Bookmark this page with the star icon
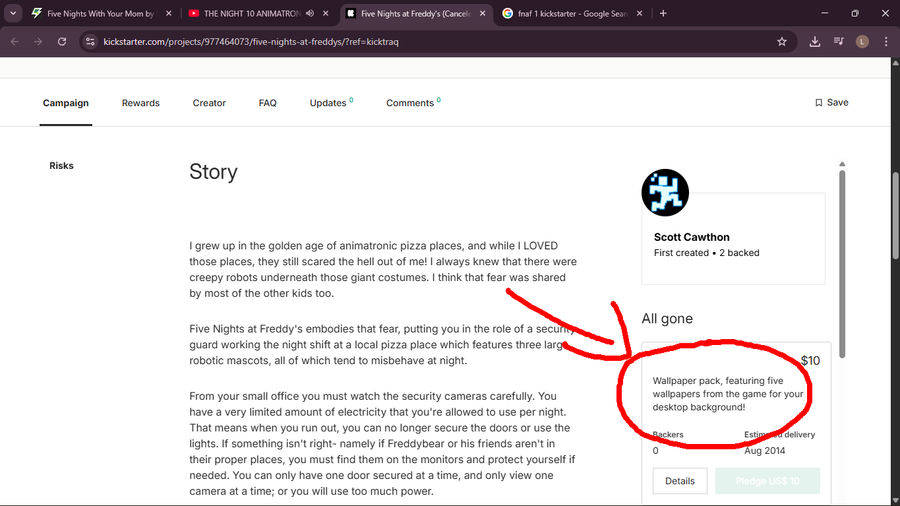Viewport: 900px width, 506px height. click(x=782, y=41)
